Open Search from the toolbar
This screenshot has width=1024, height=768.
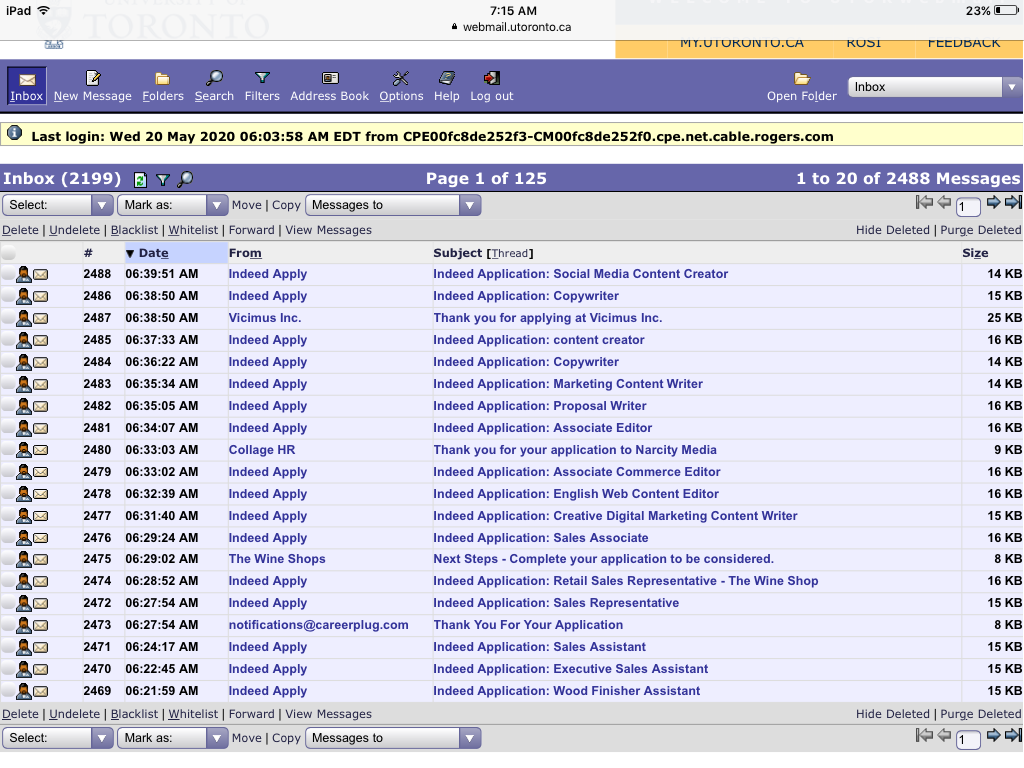point(214,79)
